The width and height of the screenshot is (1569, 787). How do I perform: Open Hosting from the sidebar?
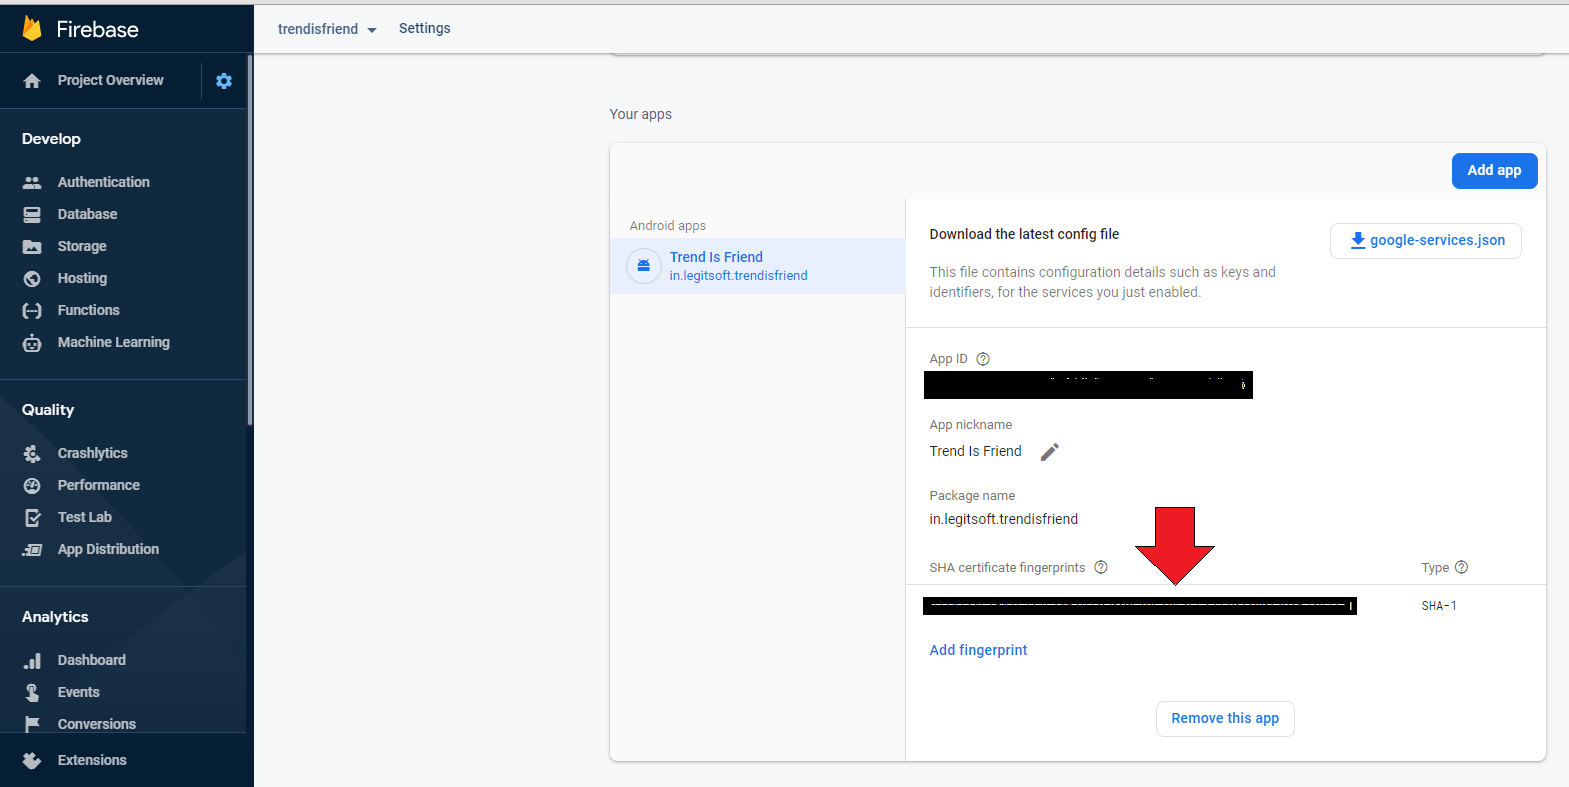pyautogui.click(x=82, y=278)
